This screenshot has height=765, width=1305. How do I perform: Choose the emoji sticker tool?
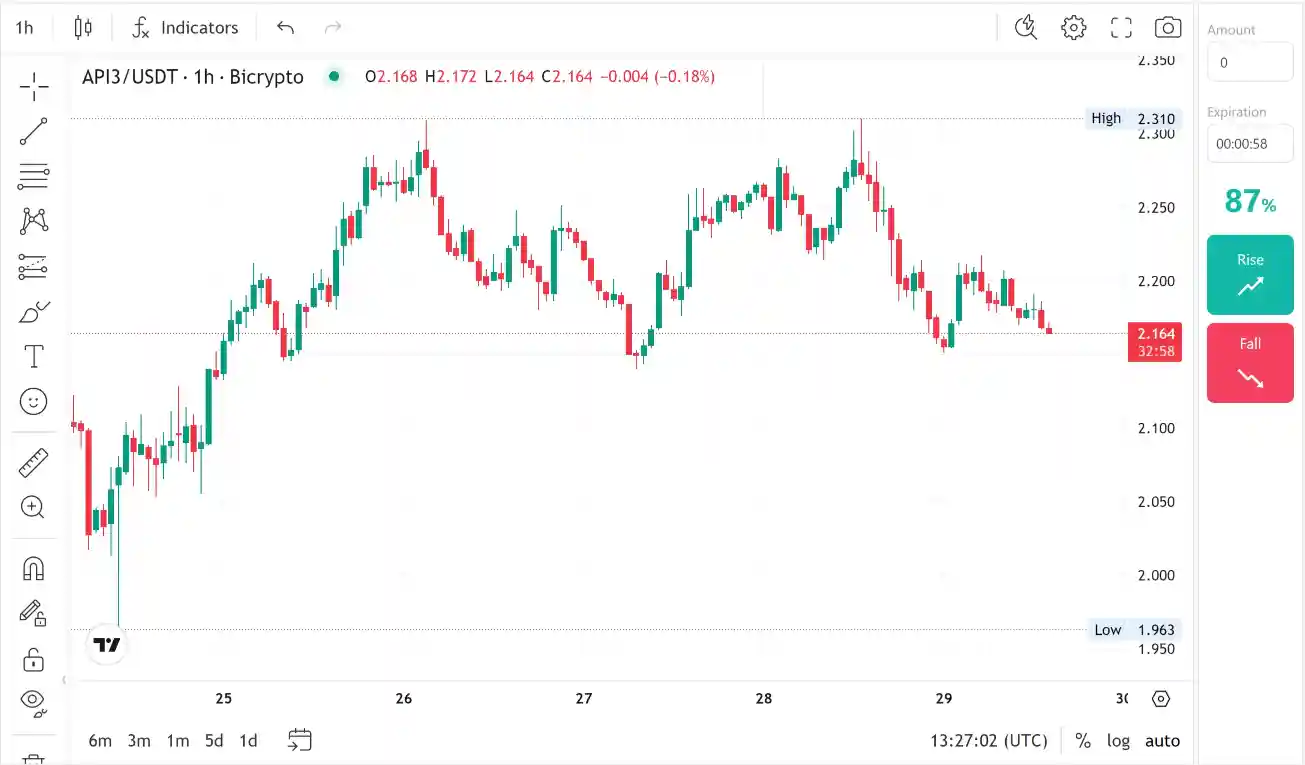[x=34, y=402]
